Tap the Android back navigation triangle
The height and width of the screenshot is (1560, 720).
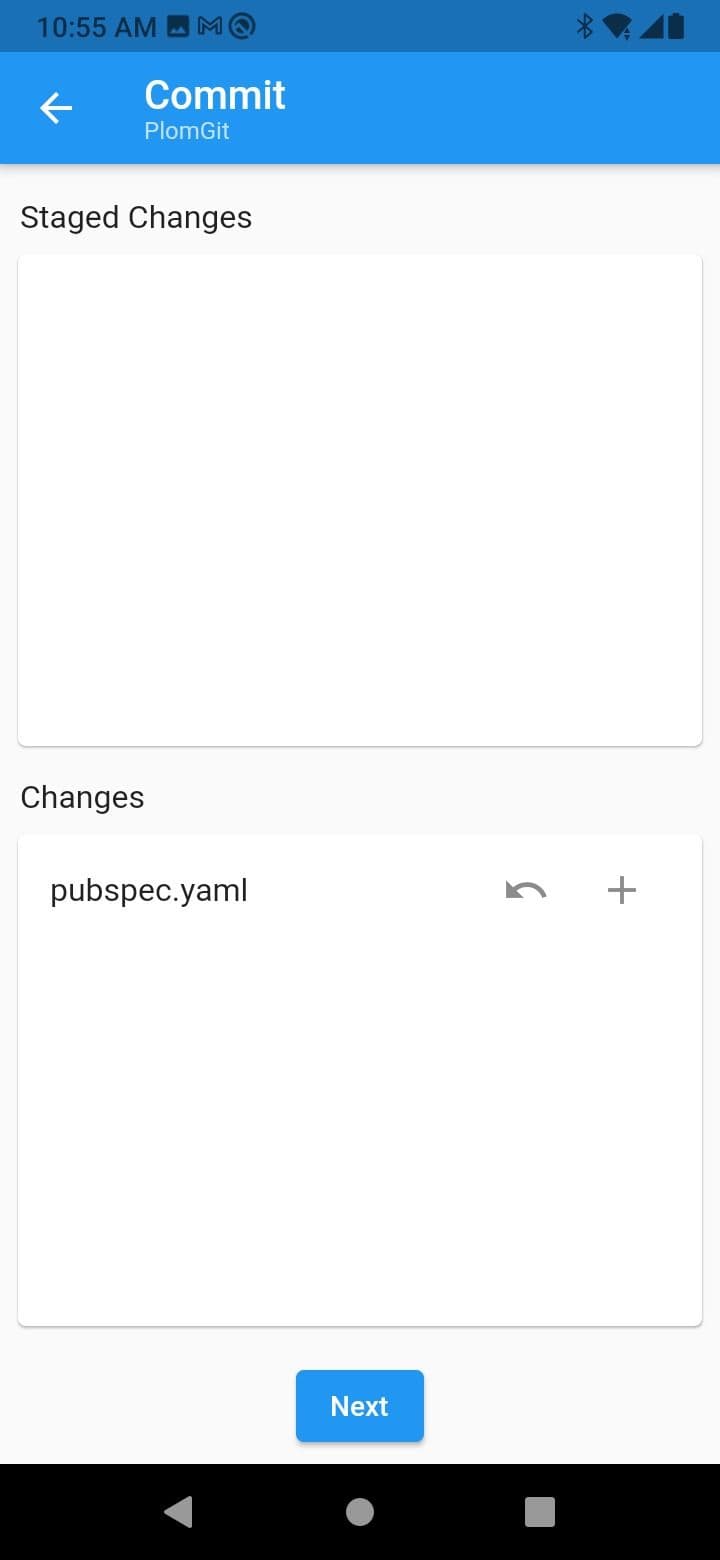click(179, 1511)
